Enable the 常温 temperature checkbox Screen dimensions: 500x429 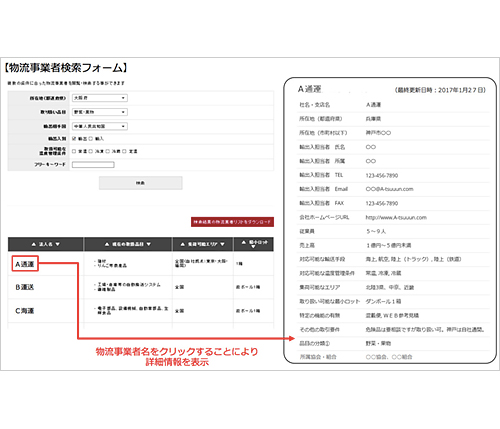tap(74, 151)
